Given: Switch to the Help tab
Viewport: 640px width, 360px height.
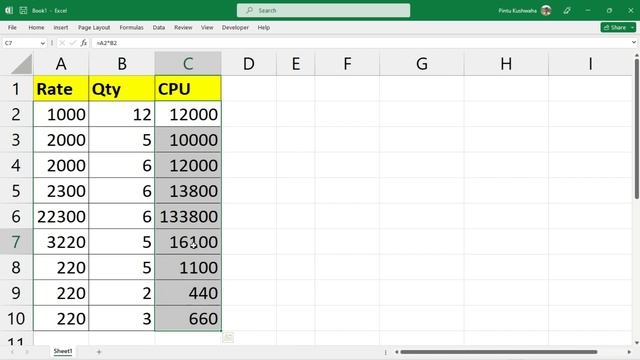Looking at the screenshot, I should click(x=264, y=27).
